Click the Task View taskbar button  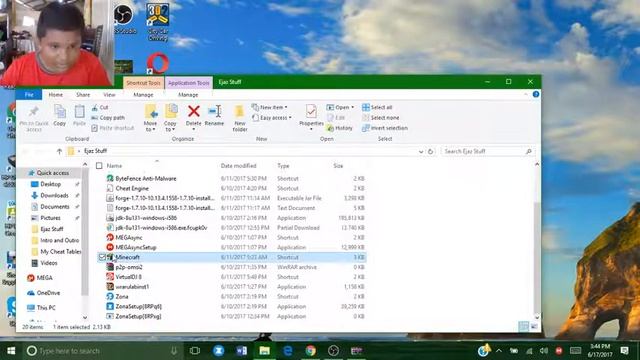195,351
